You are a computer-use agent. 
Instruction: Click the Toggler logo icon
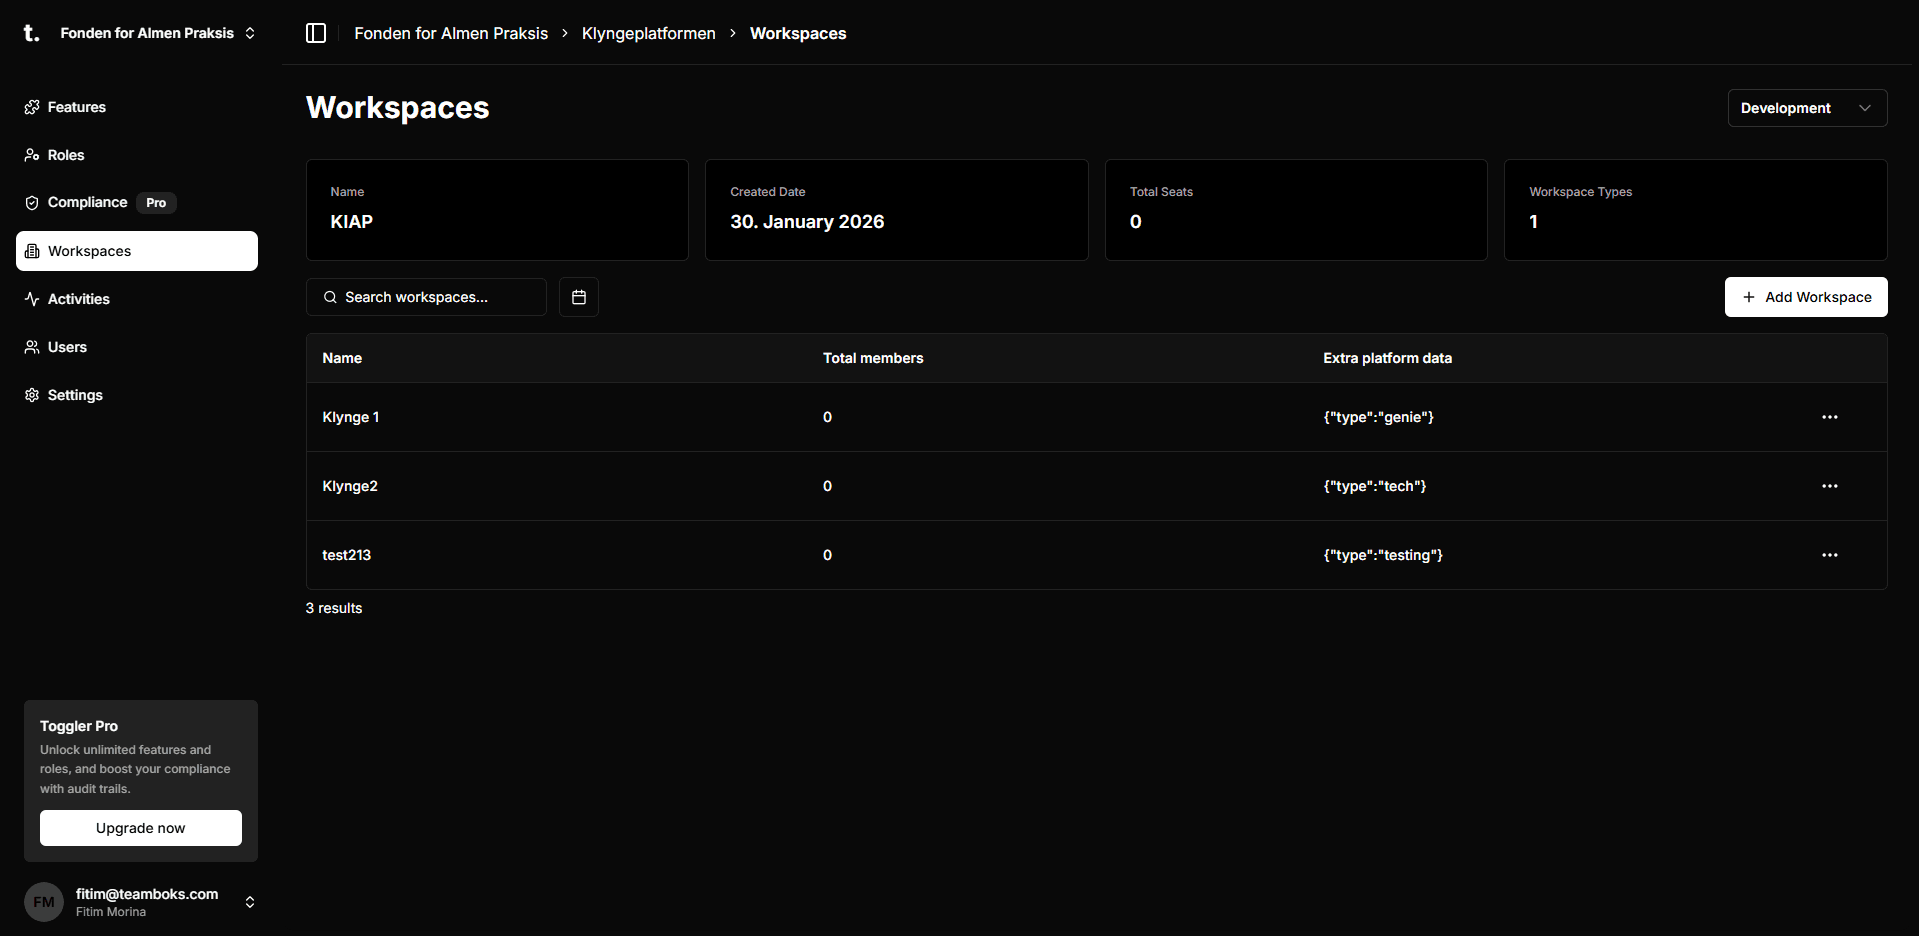[31, 33]
